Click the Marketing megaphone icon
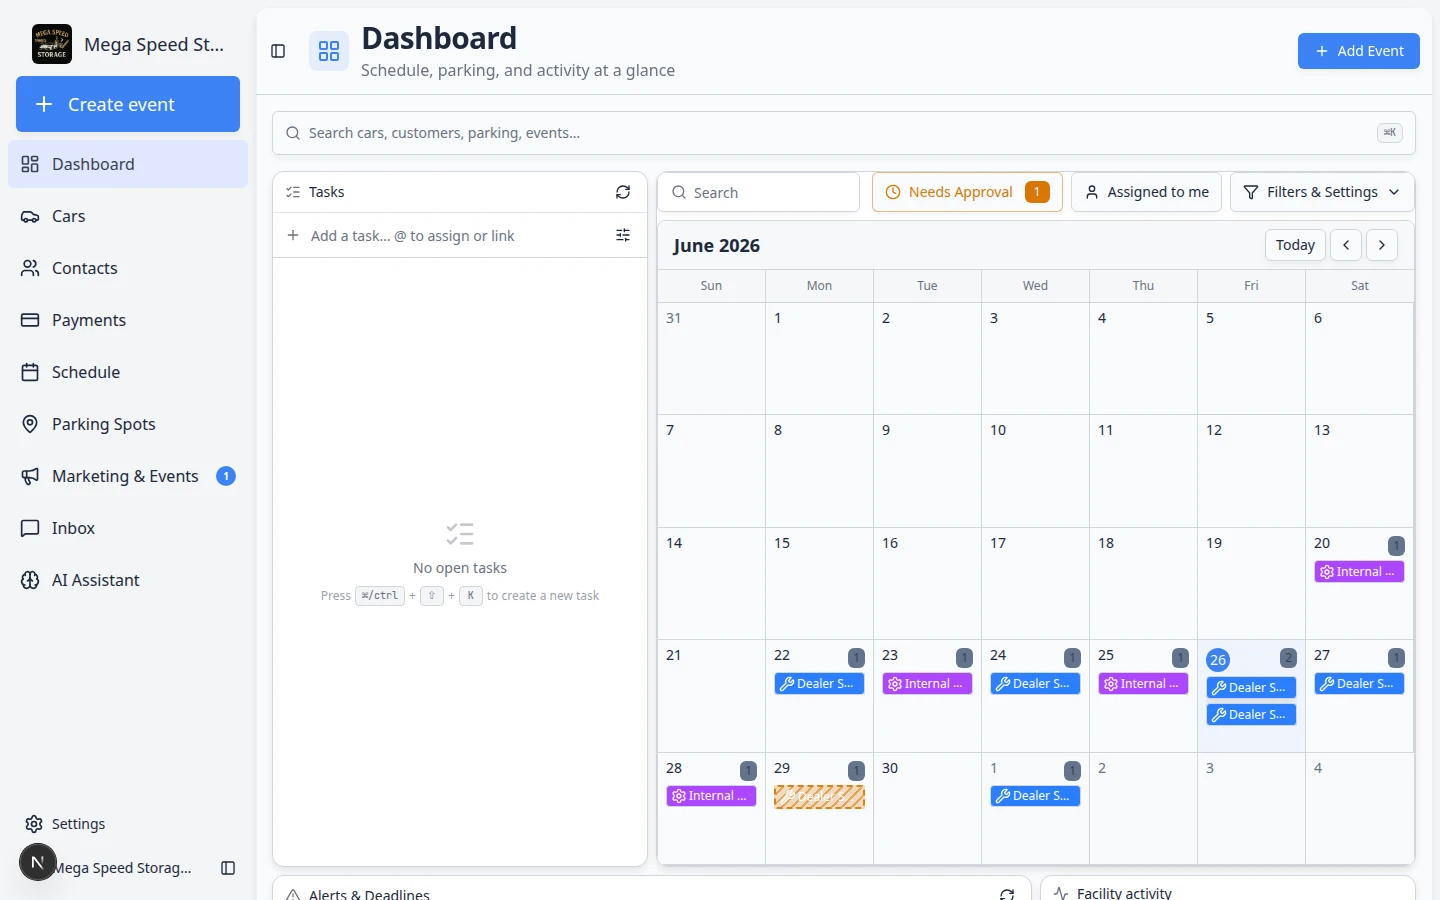 pyautogui.click(x=30, y=476)
